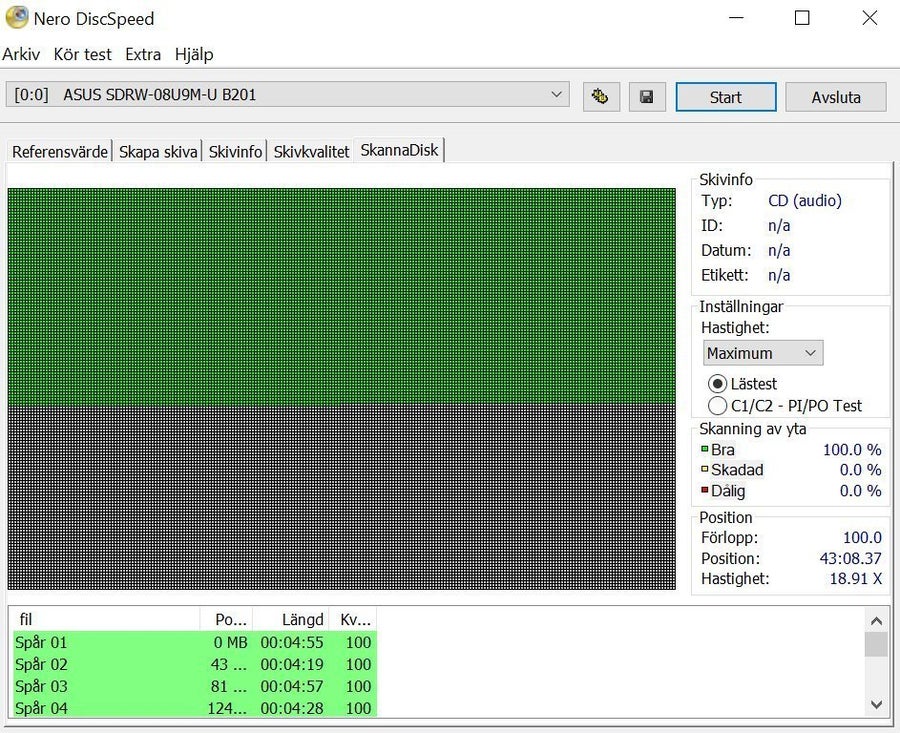Viewport: 900px width, 733px height.
Task: Click the red Dålig legend swatch
Action: click(704, 490)
